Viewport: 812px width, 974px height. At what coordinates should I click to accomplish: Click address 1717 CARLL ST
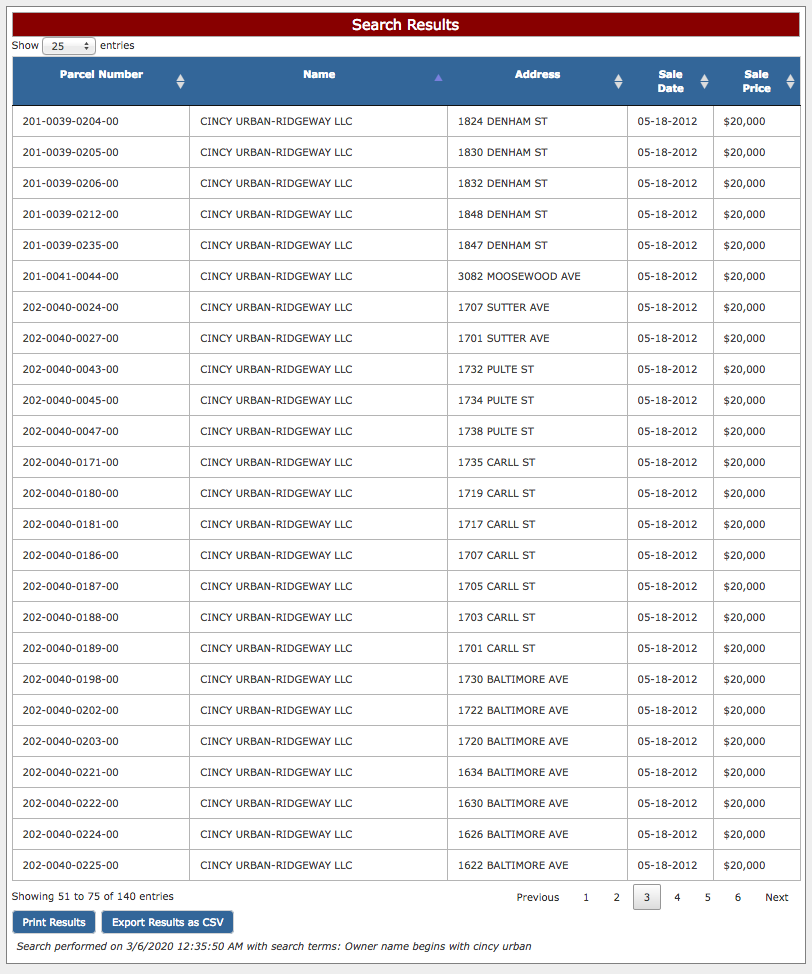tap(496, 524)
